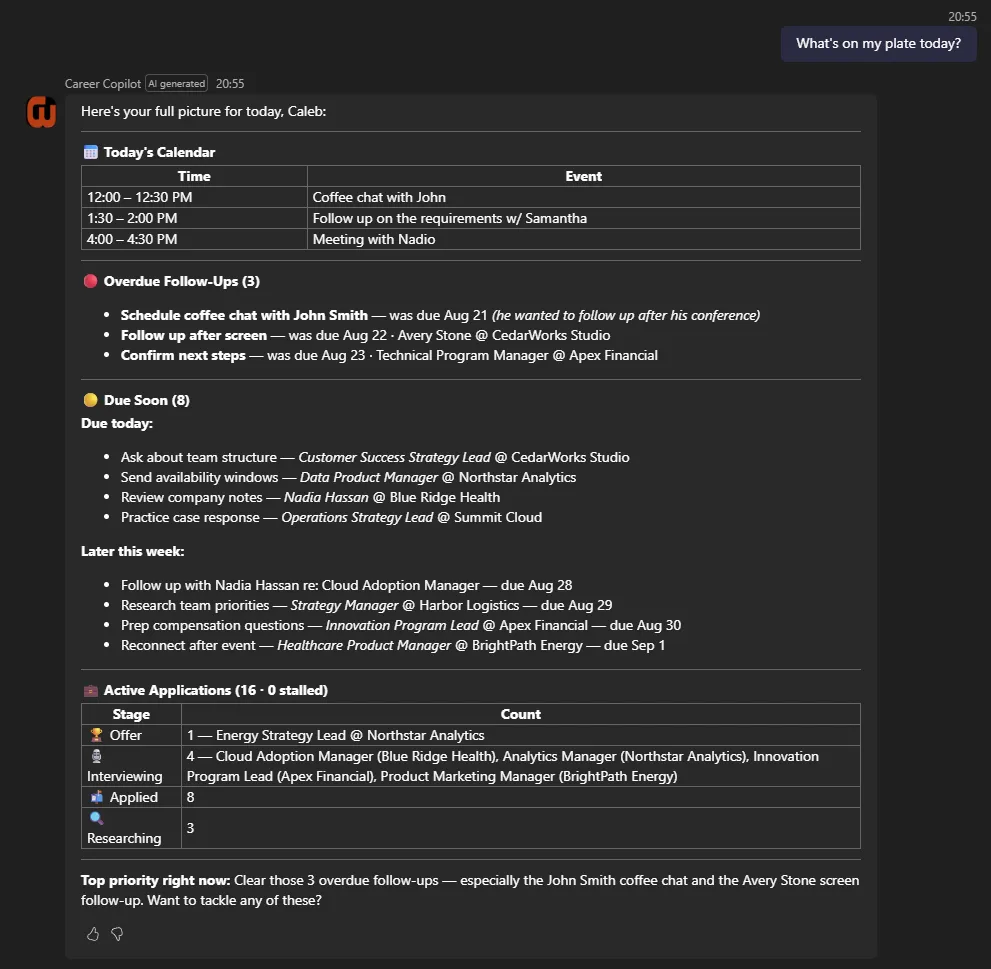Click the '1:30 – 2:00 PM' time cell
Viewport: 991px width, 969px height.
click(x=194, y=218)
